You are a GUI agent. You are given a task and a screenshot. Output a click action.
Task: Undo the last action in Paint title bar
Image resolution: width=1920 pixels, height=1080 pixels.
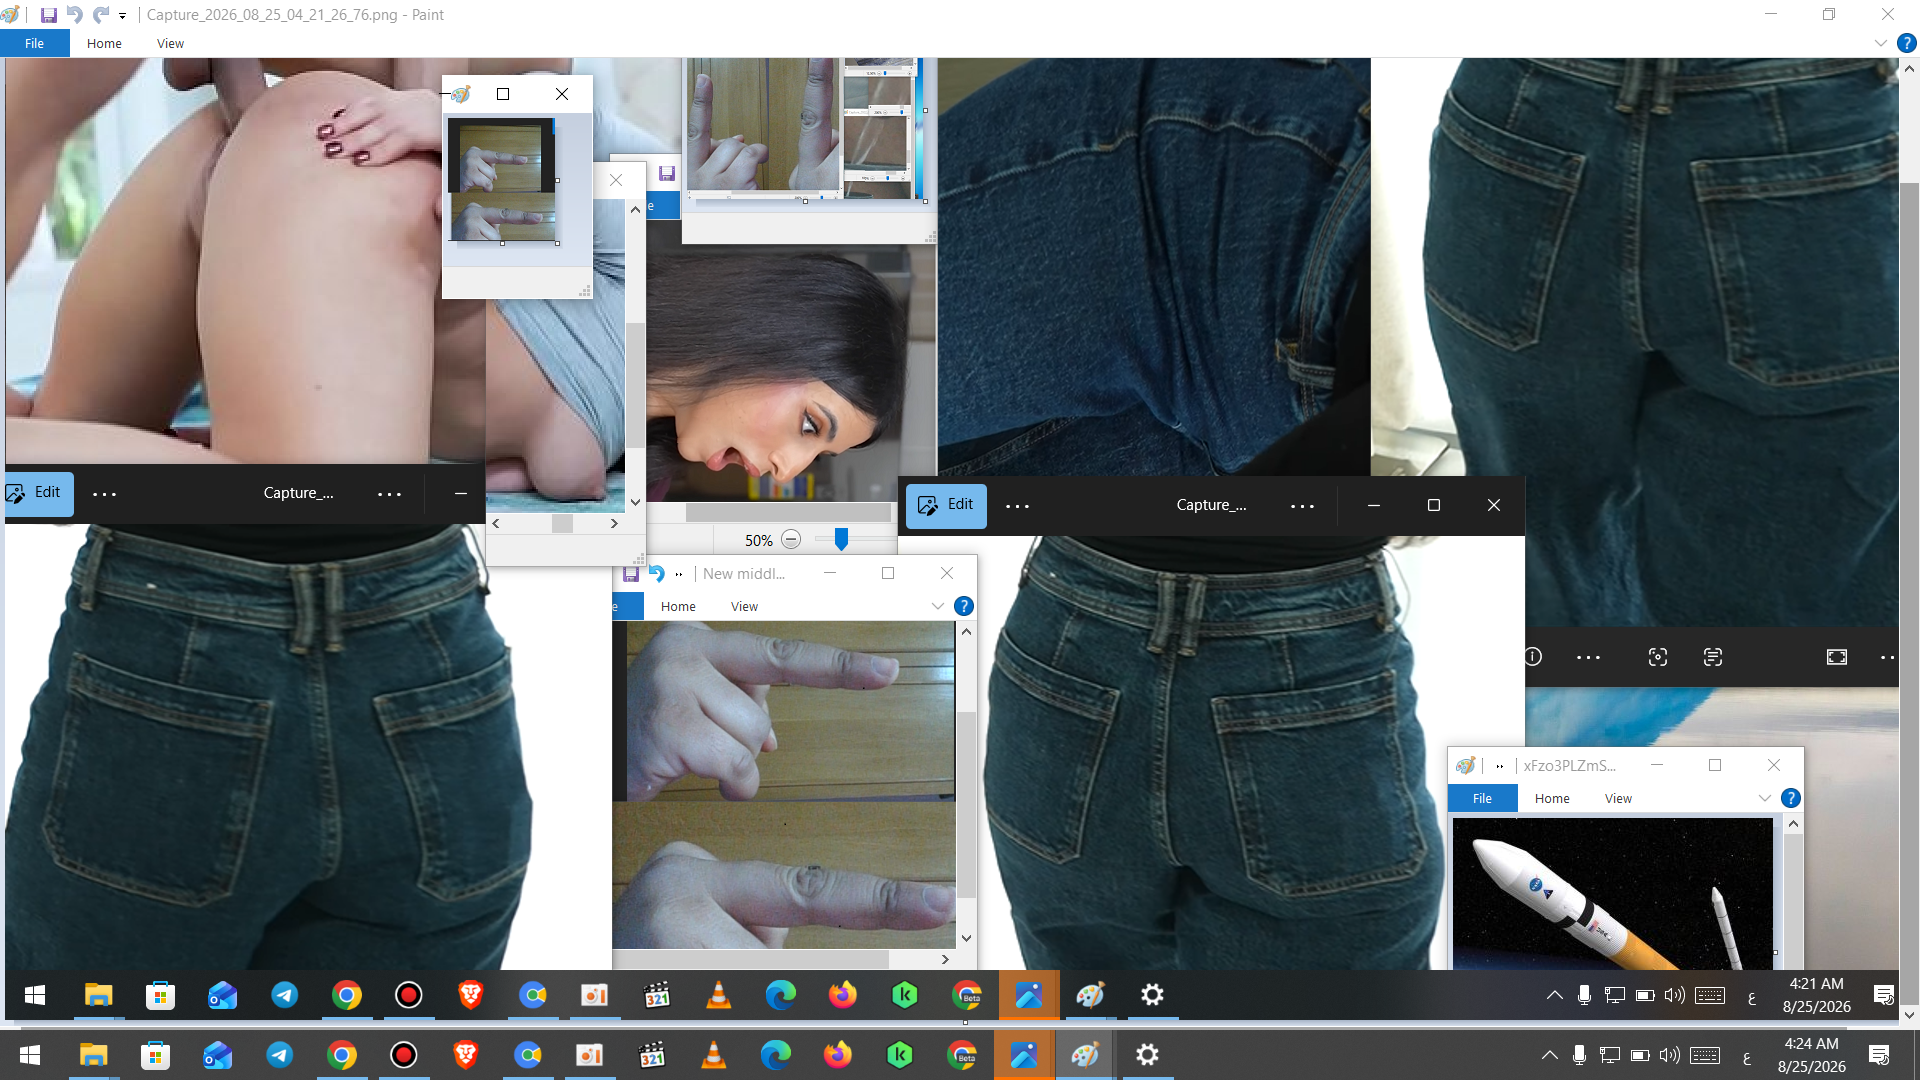pos(75,15)
